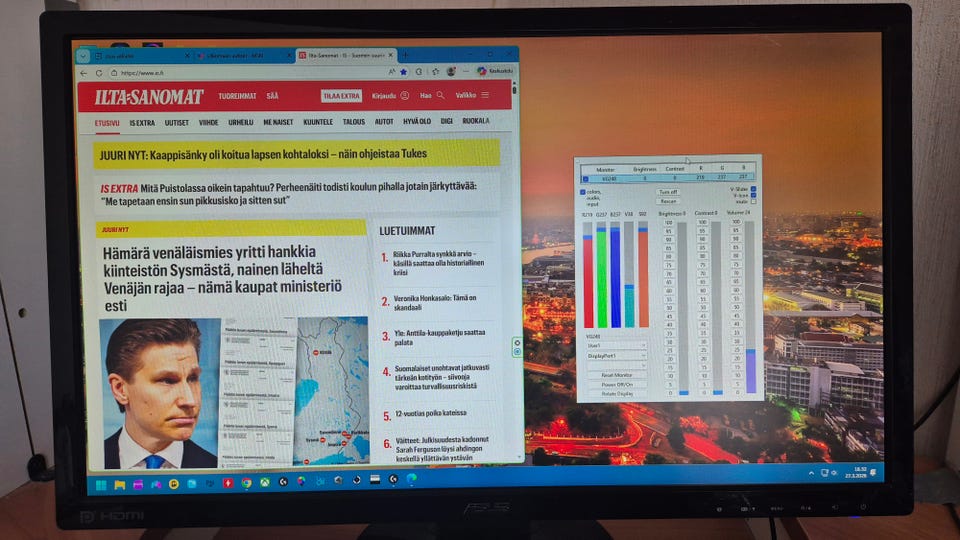Open the Copilot Keskustelu button
The width and height of the screenshot is (960, 540).
click(x=495, y=71)
